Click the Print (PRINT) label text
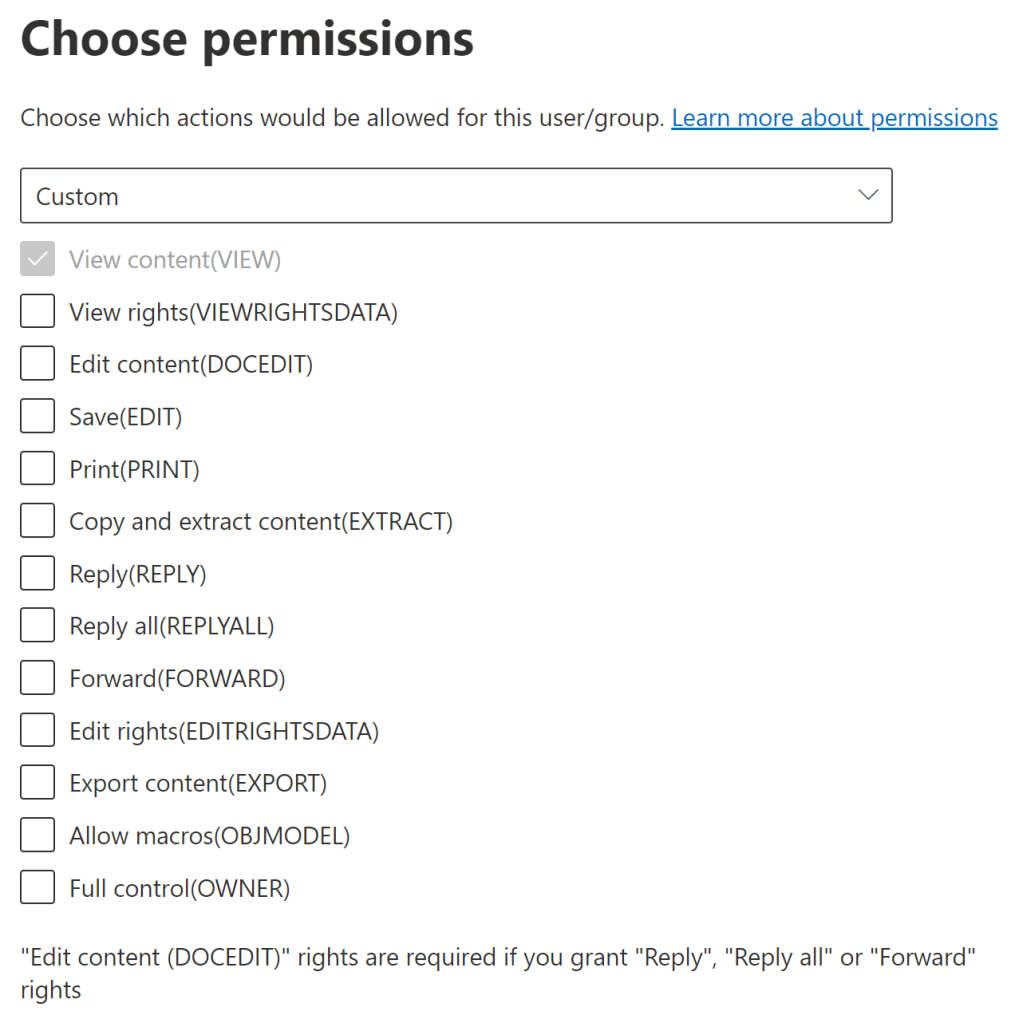1011x1023 pixels. [x=134, y=469]
